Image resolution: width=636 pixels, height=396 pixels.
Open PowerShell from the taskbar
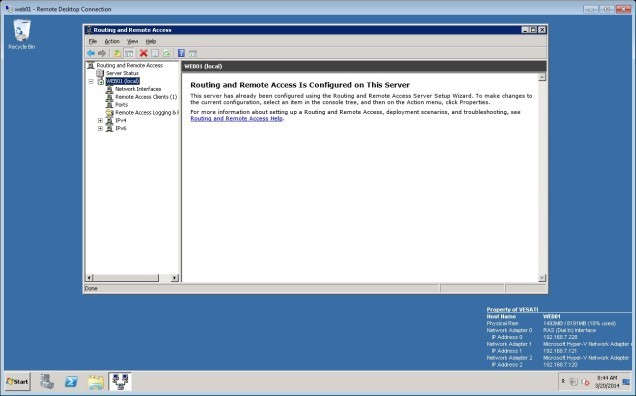(71, 382)
